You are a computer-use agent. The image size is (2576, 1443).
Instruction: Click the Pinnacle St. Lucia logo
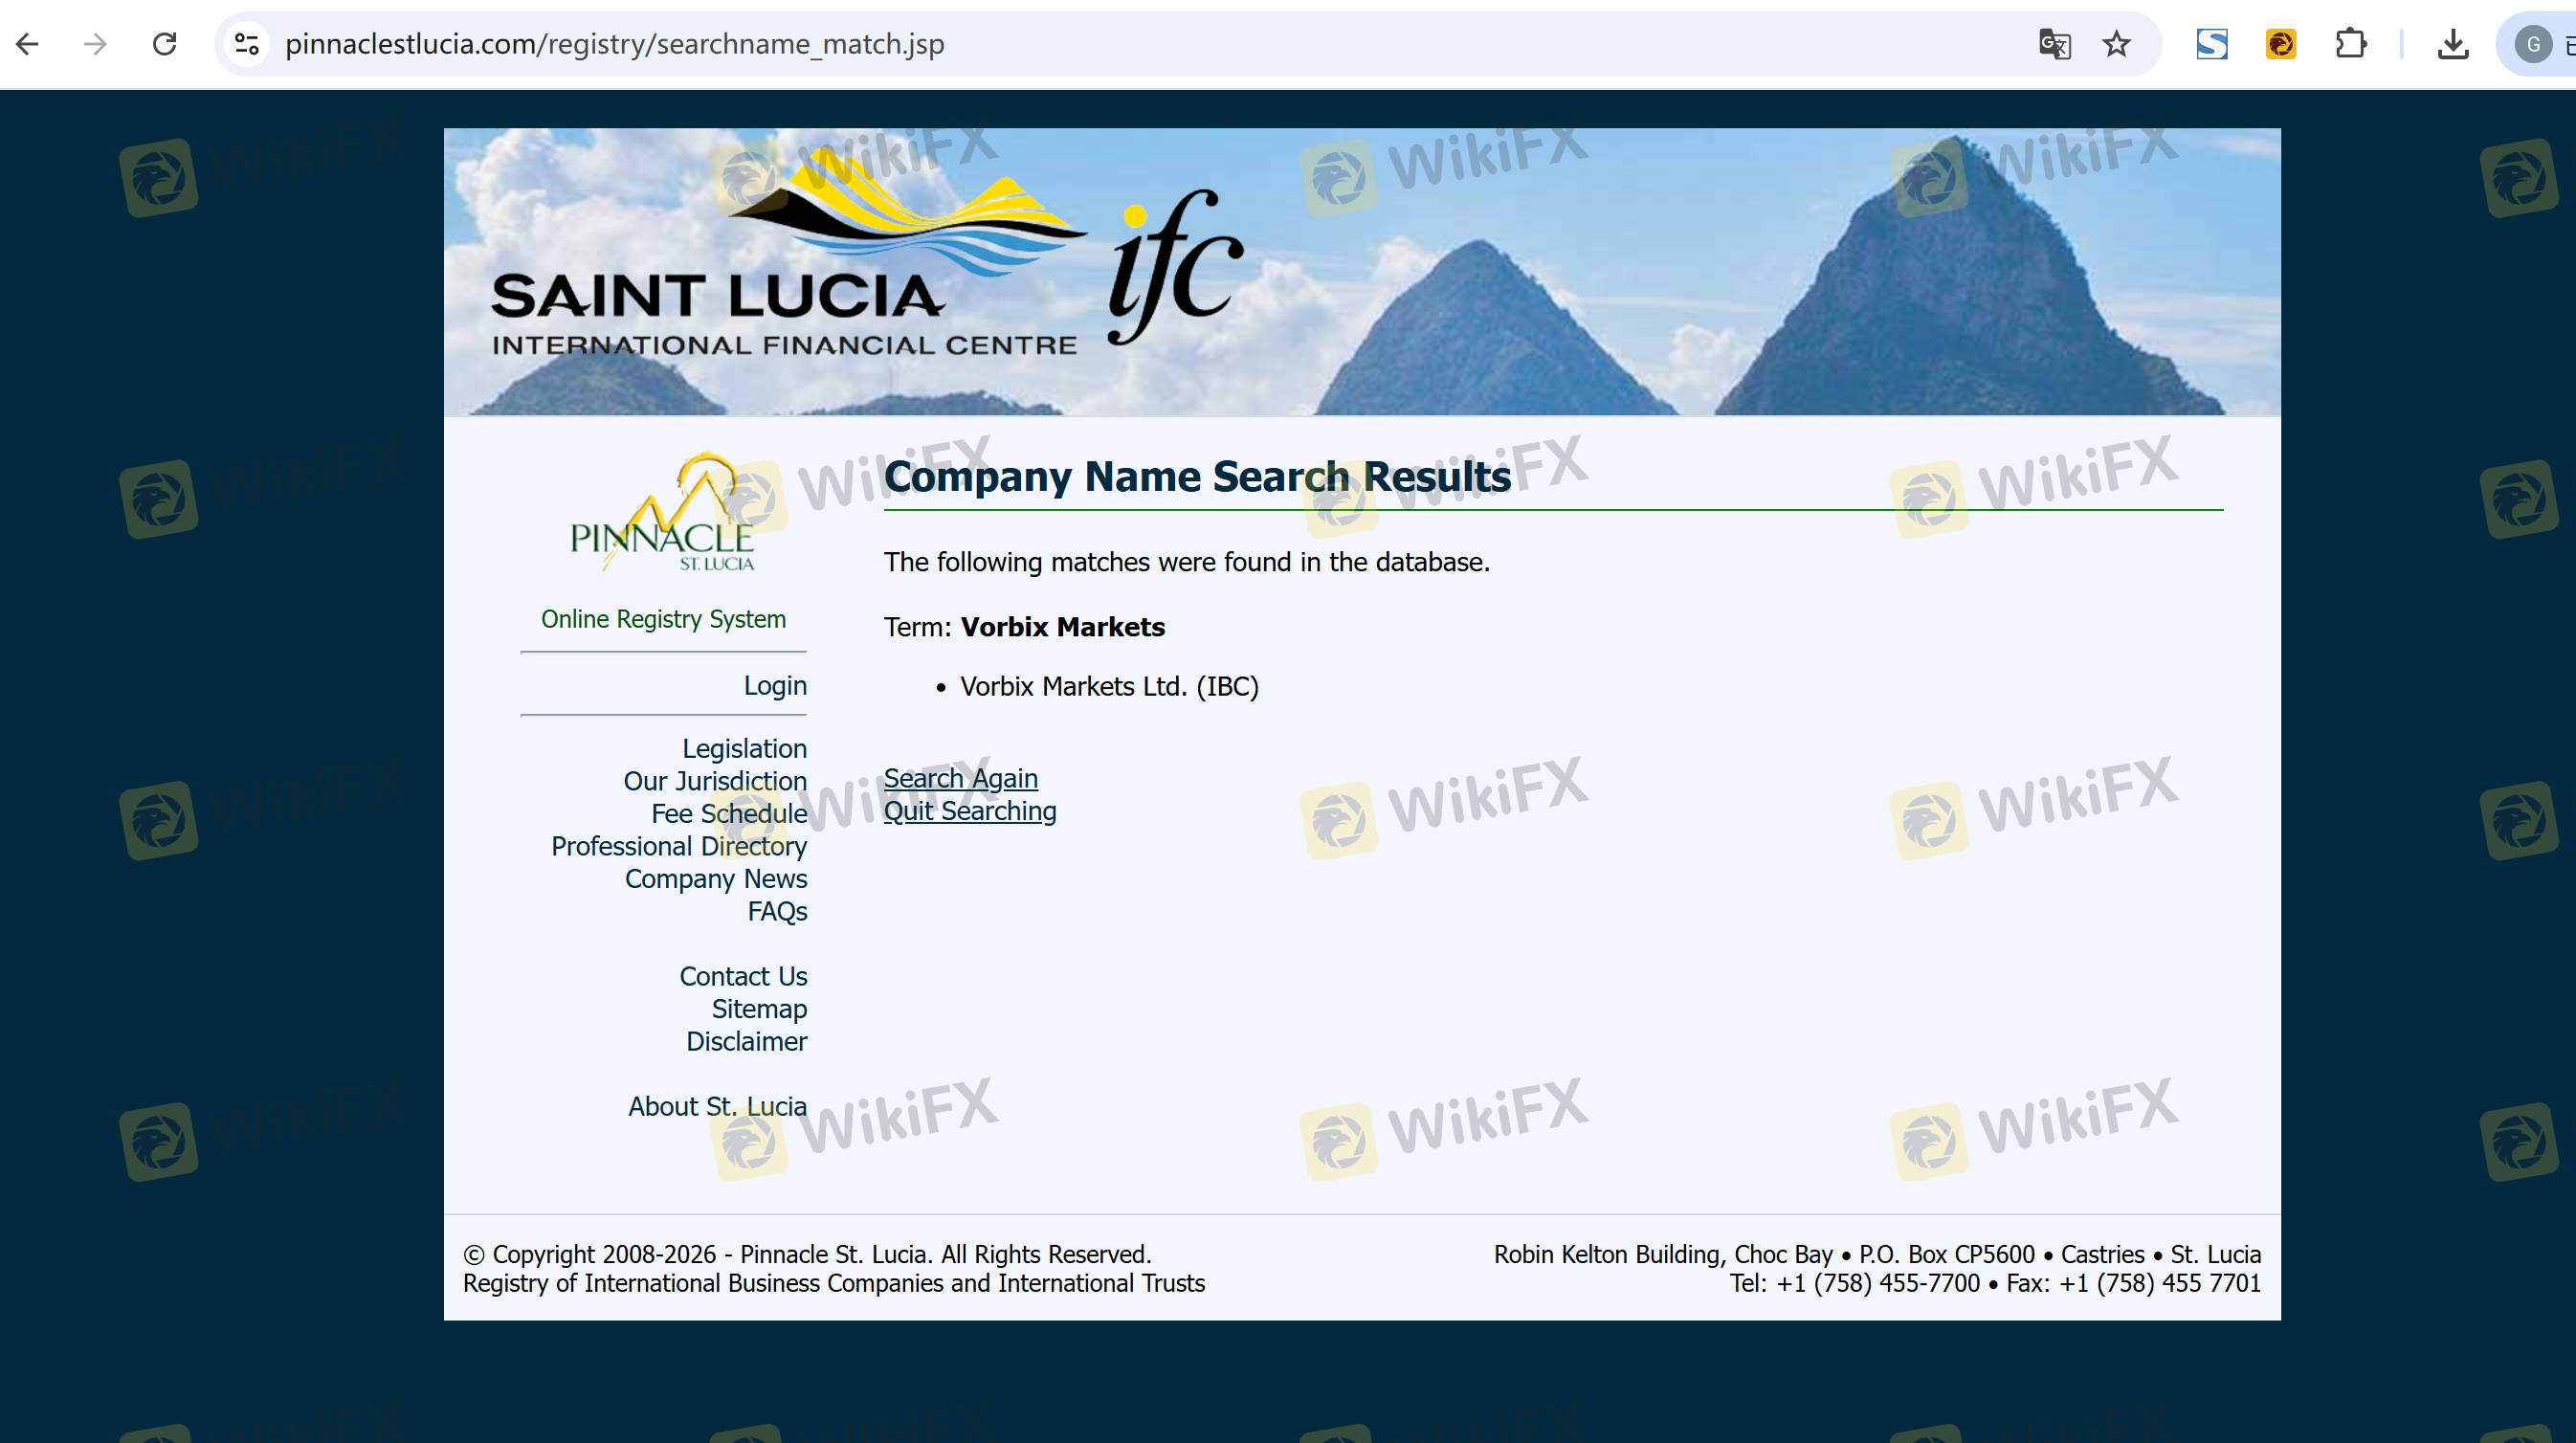pyautogui.click(x=662, y=513)
